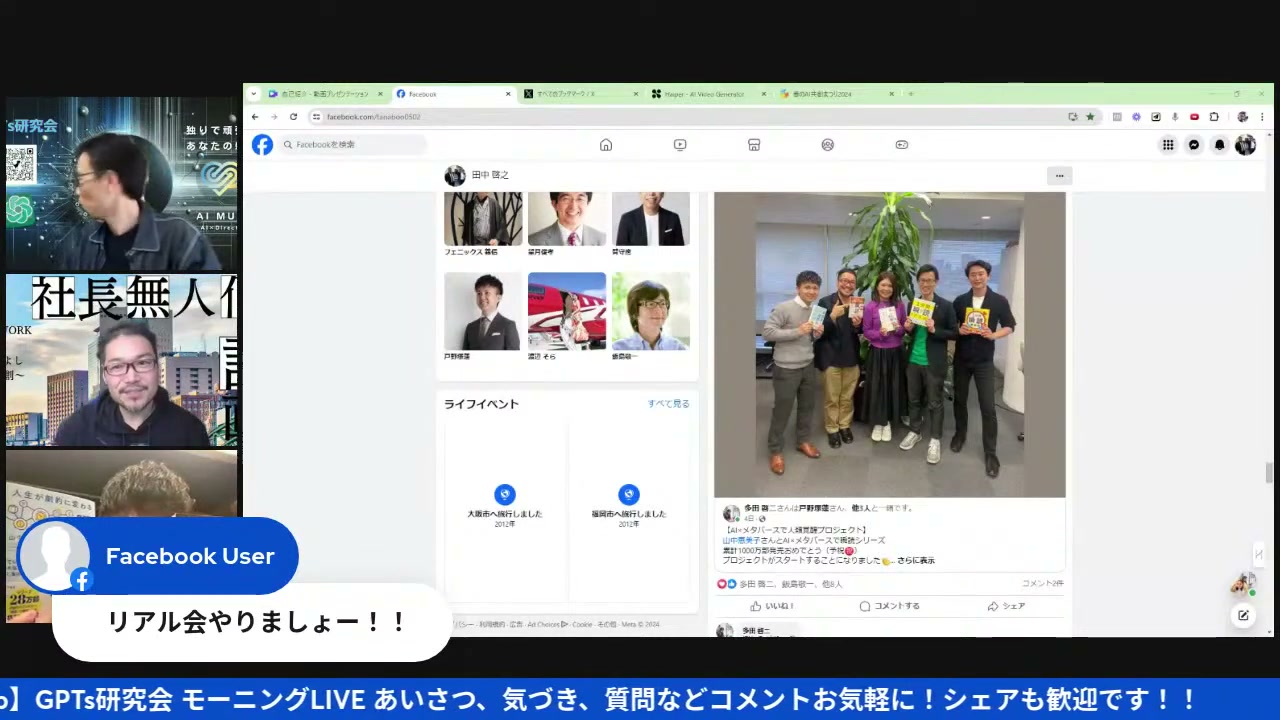The image size is (1280, 720).
Task: Open Chrome three-dot menu
Action: 1263,117
